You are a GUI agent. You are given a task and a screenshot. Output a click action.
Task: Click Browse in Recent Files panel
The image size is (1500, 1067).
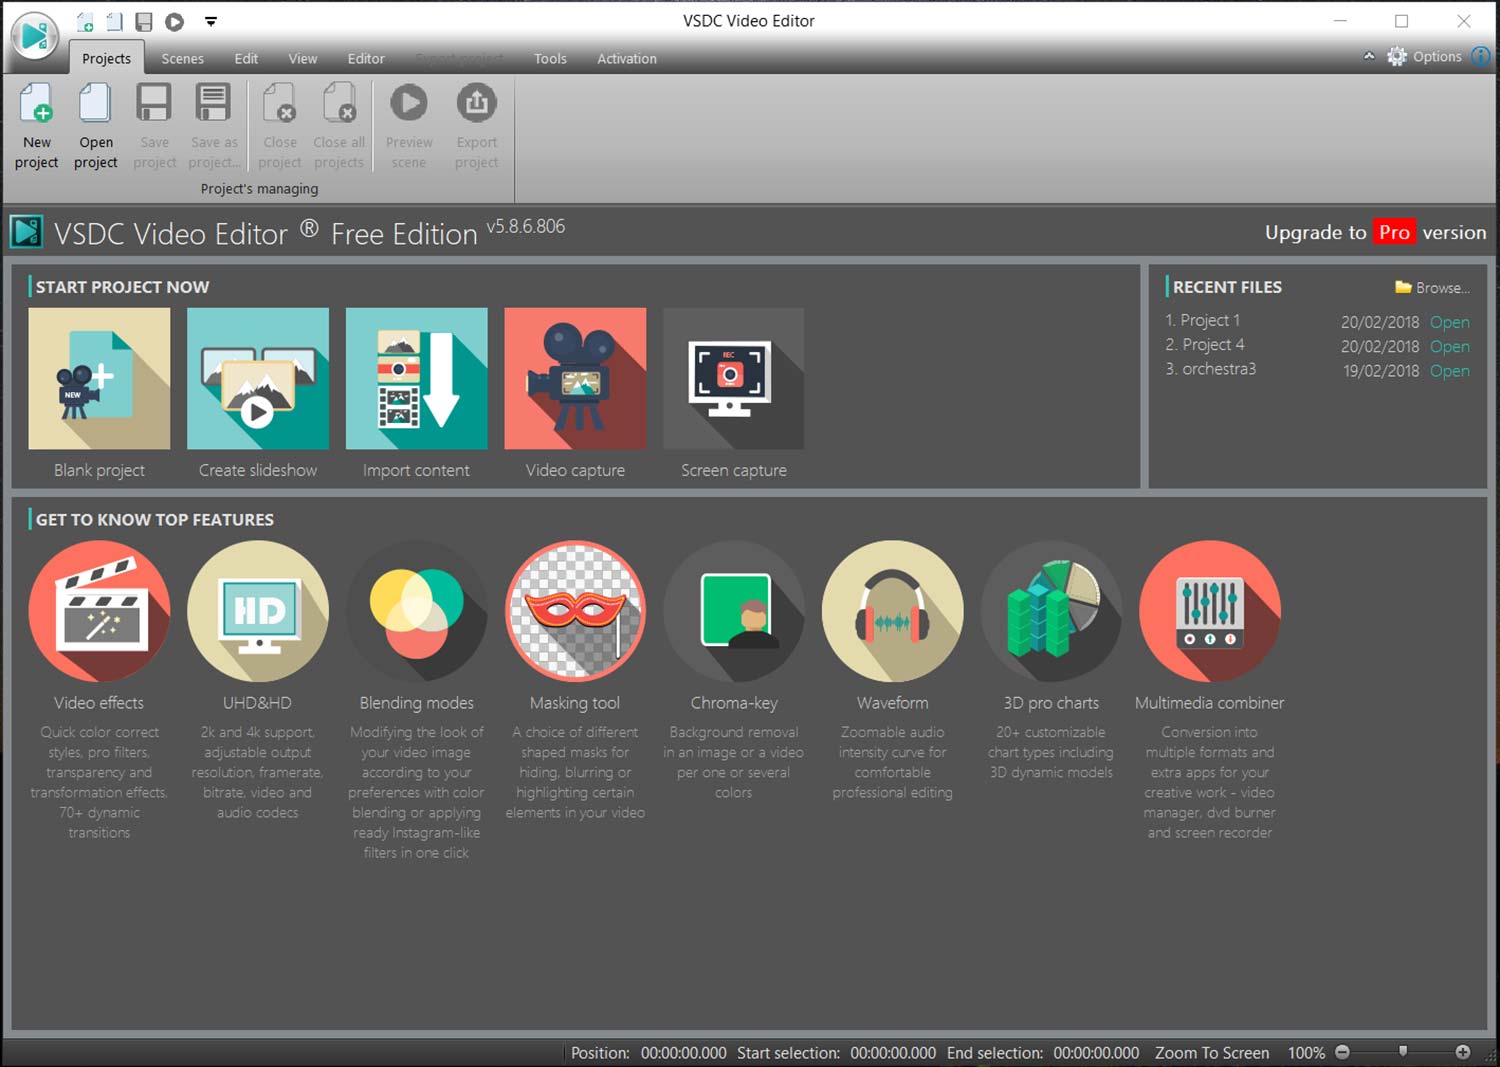tap(1432, 288)
